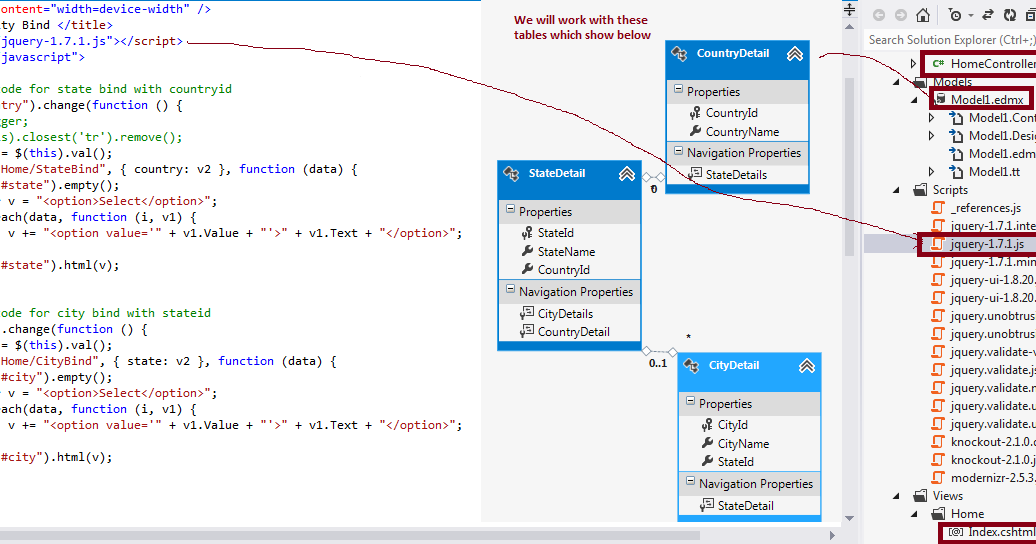
Task: Collapse Navigation Properties section of StateDetail
Action: click(x=510, y=289)
